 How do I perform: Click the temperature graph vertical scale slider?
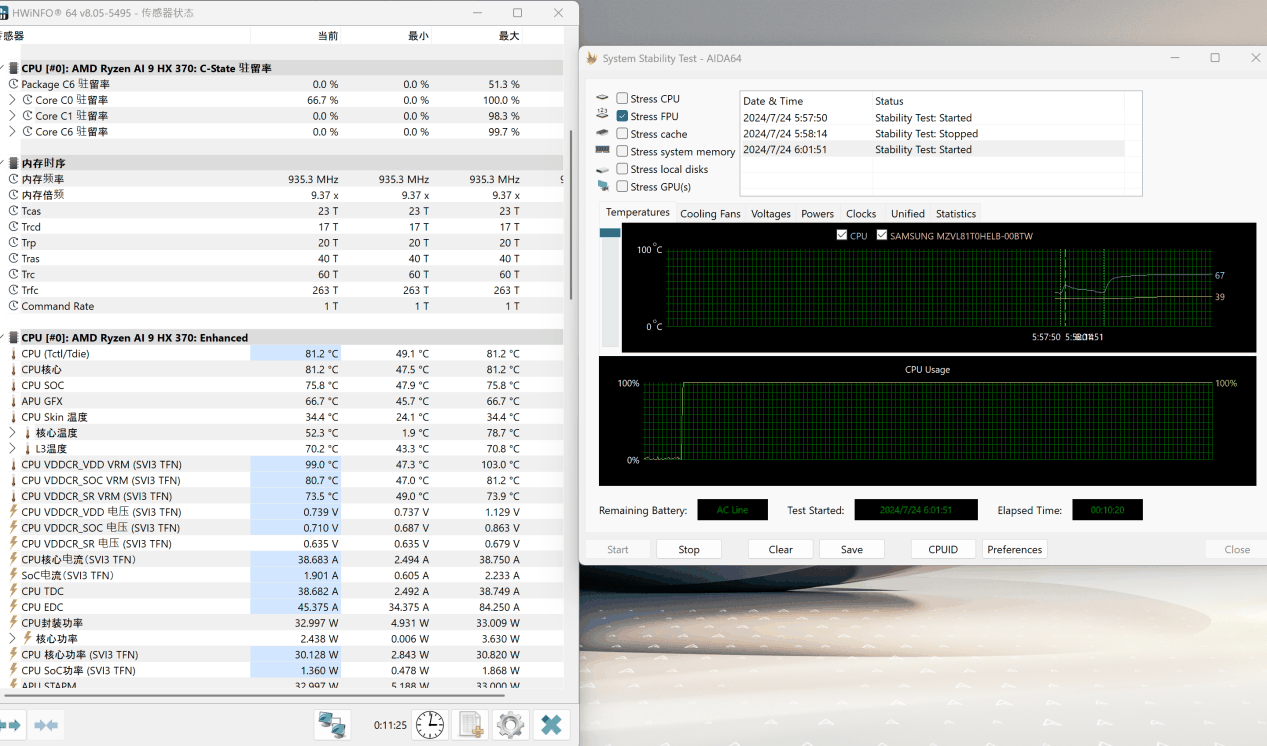click(x=609, y=233)
